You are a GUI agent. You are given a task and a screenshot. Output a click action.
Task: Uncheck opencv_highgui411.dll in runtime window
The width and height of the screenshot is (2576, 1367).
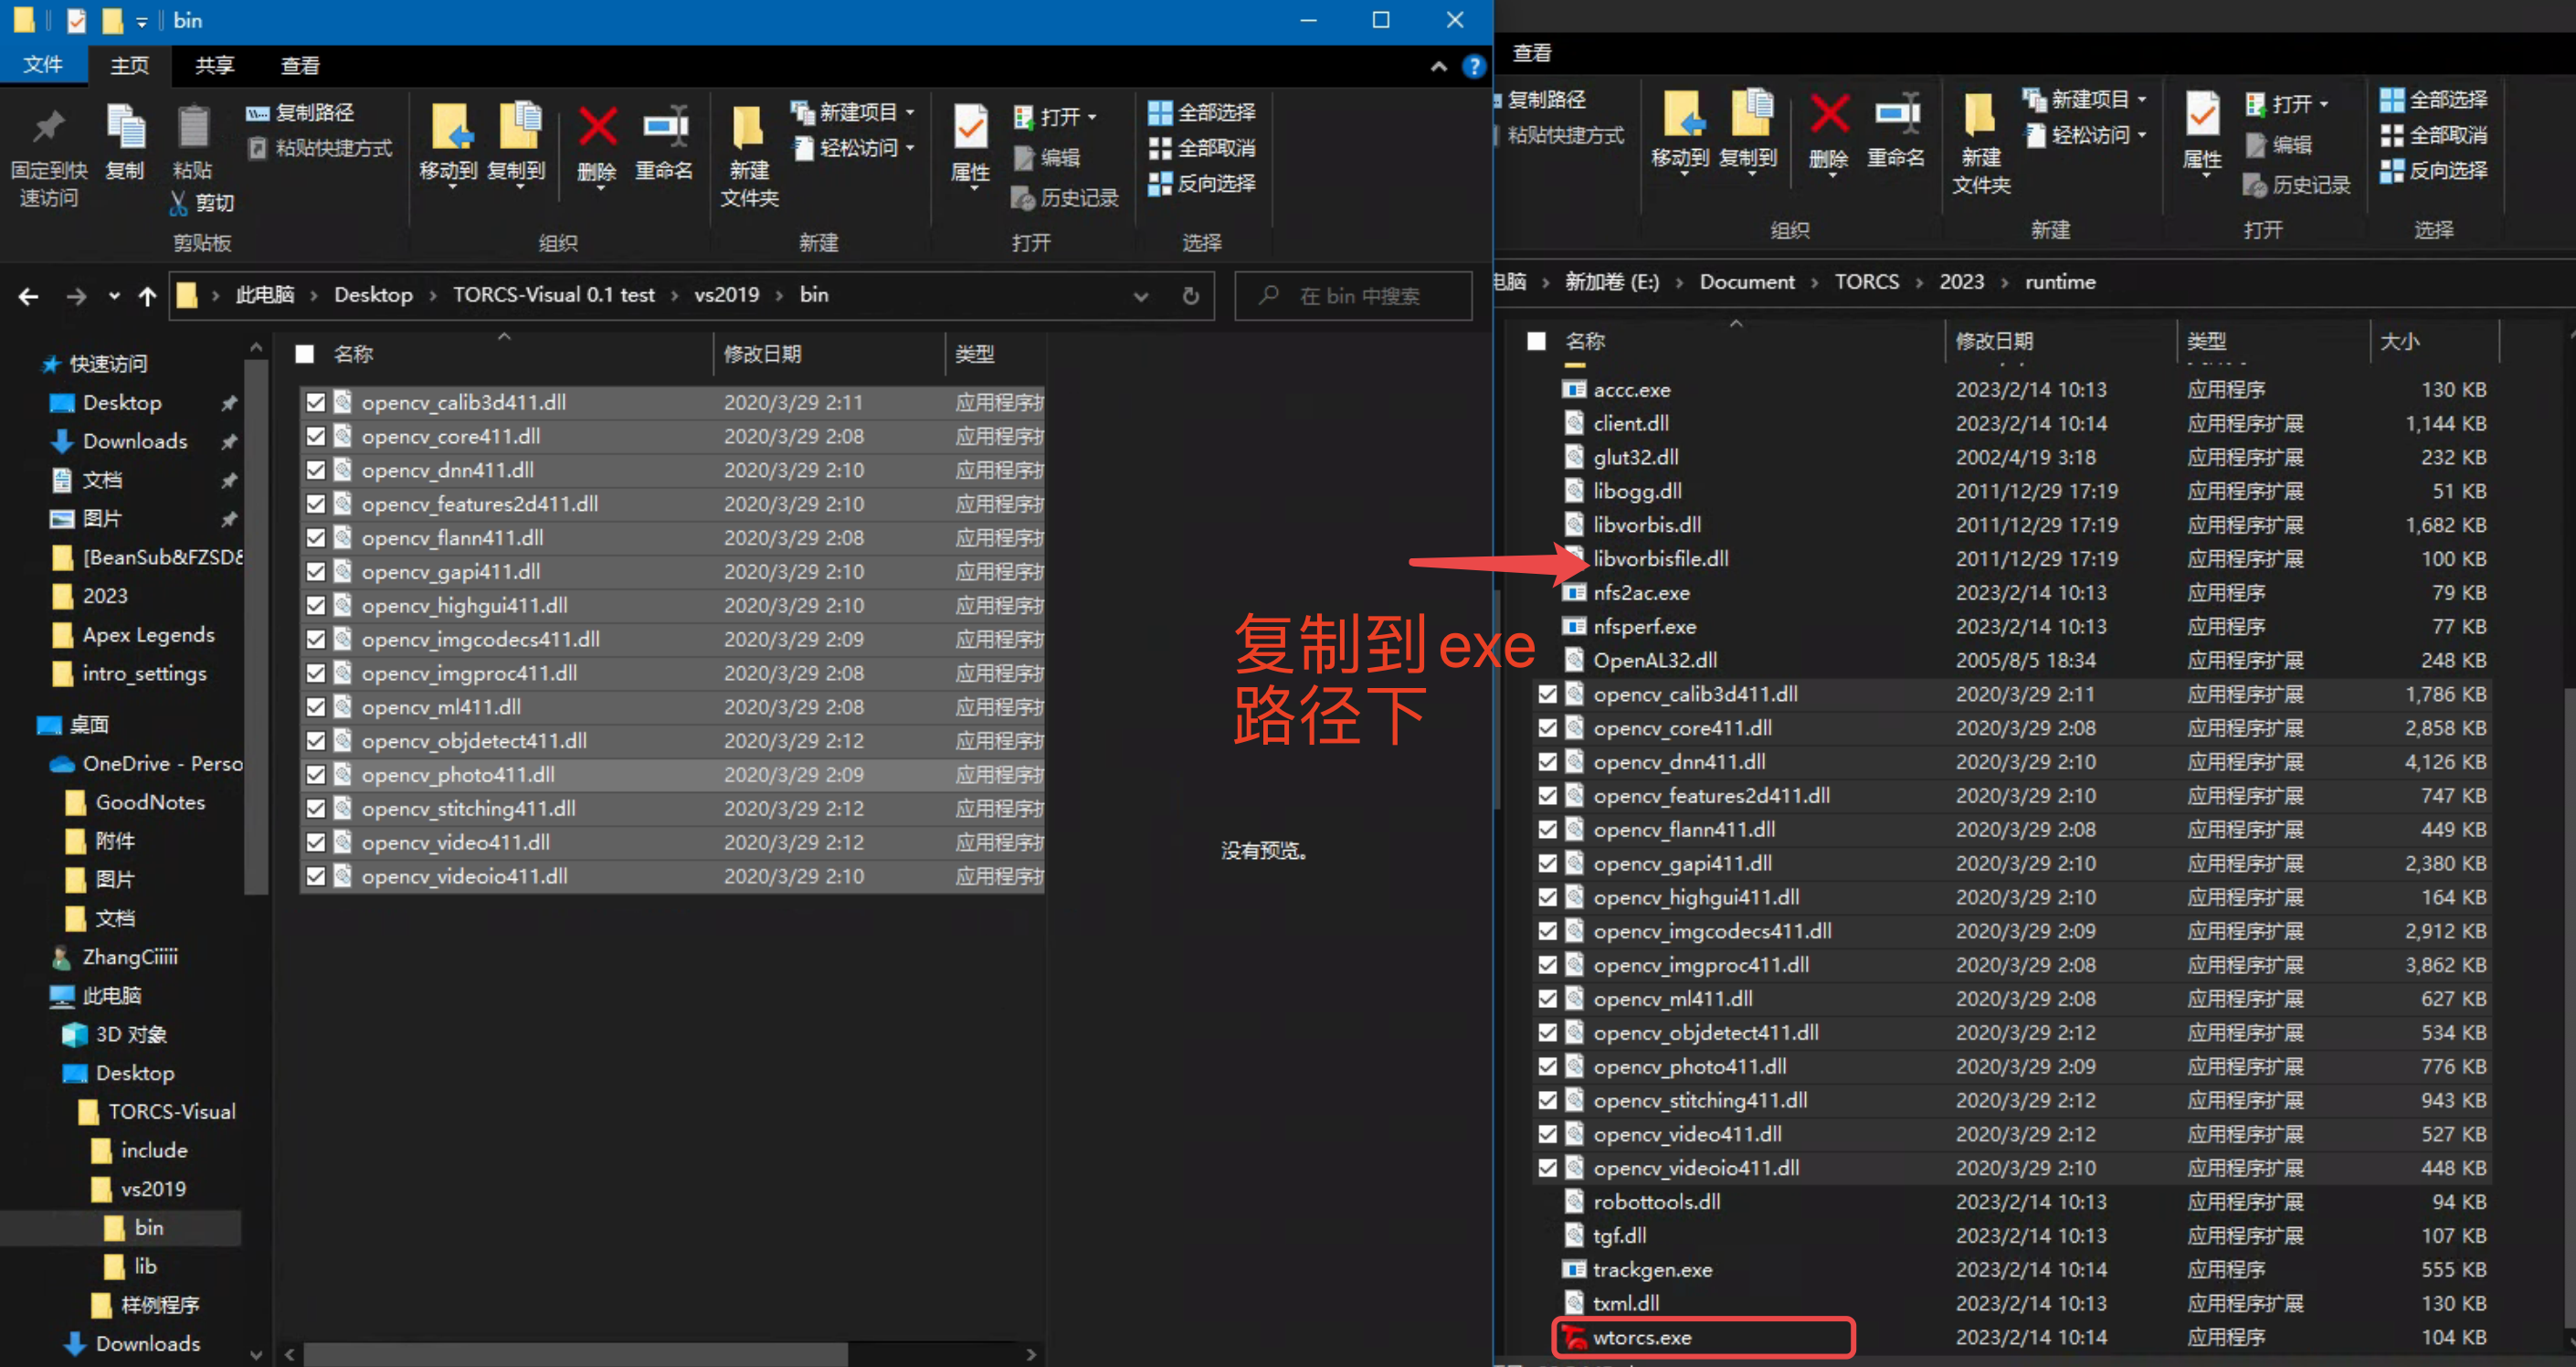pos(1548,897)
